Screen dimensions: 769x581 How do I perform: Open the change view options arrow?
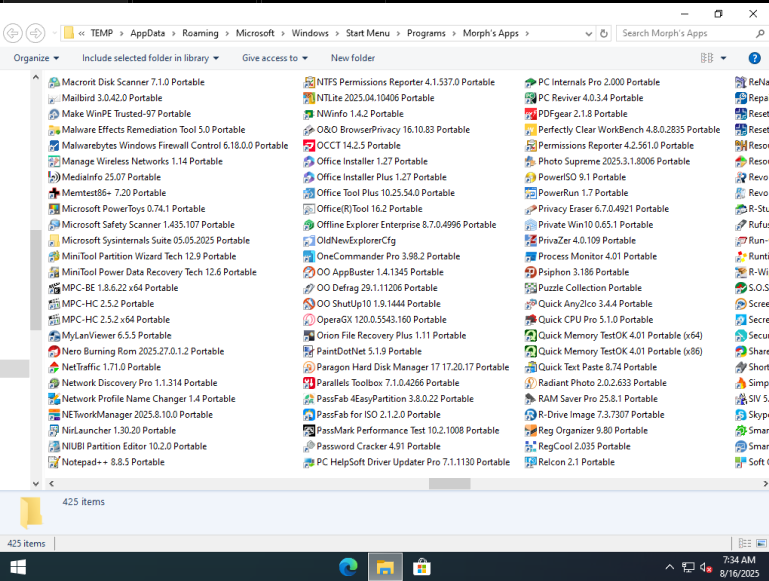[723, 58]
